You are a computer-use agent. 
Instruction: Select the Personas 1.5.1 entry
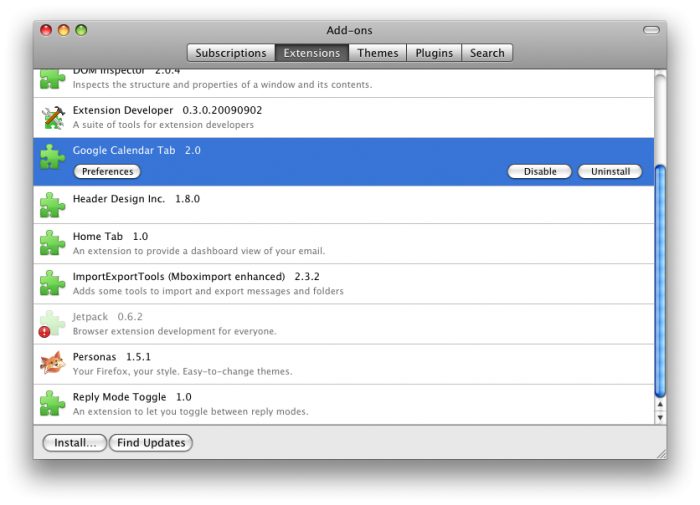point(344,364)
